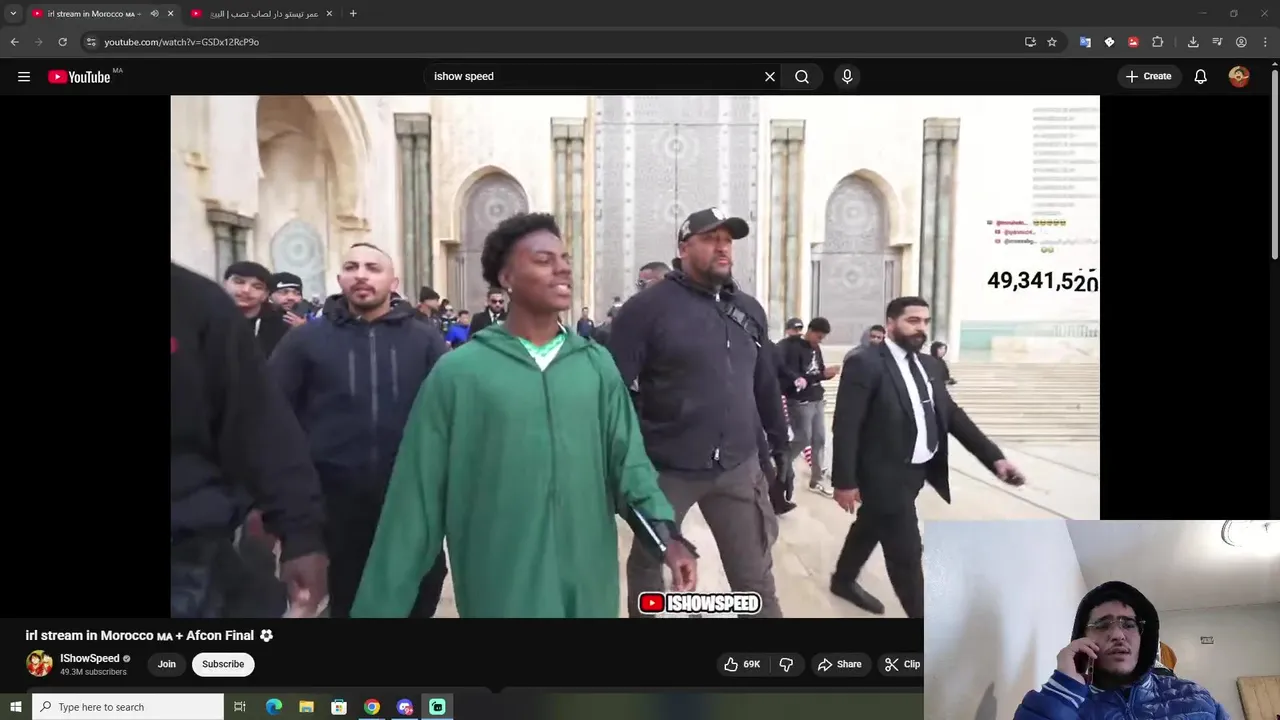Open the media controls music icon
Image resolution: width=1280 pixels, height=720 pixels.
(x=1217, y=42)
